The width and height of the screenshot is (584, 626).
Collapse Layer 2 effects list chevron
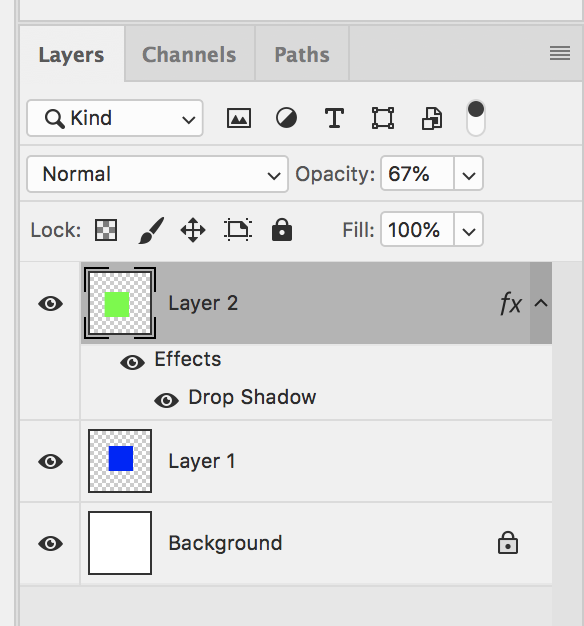pyautogui.click(x=541, y=303)
